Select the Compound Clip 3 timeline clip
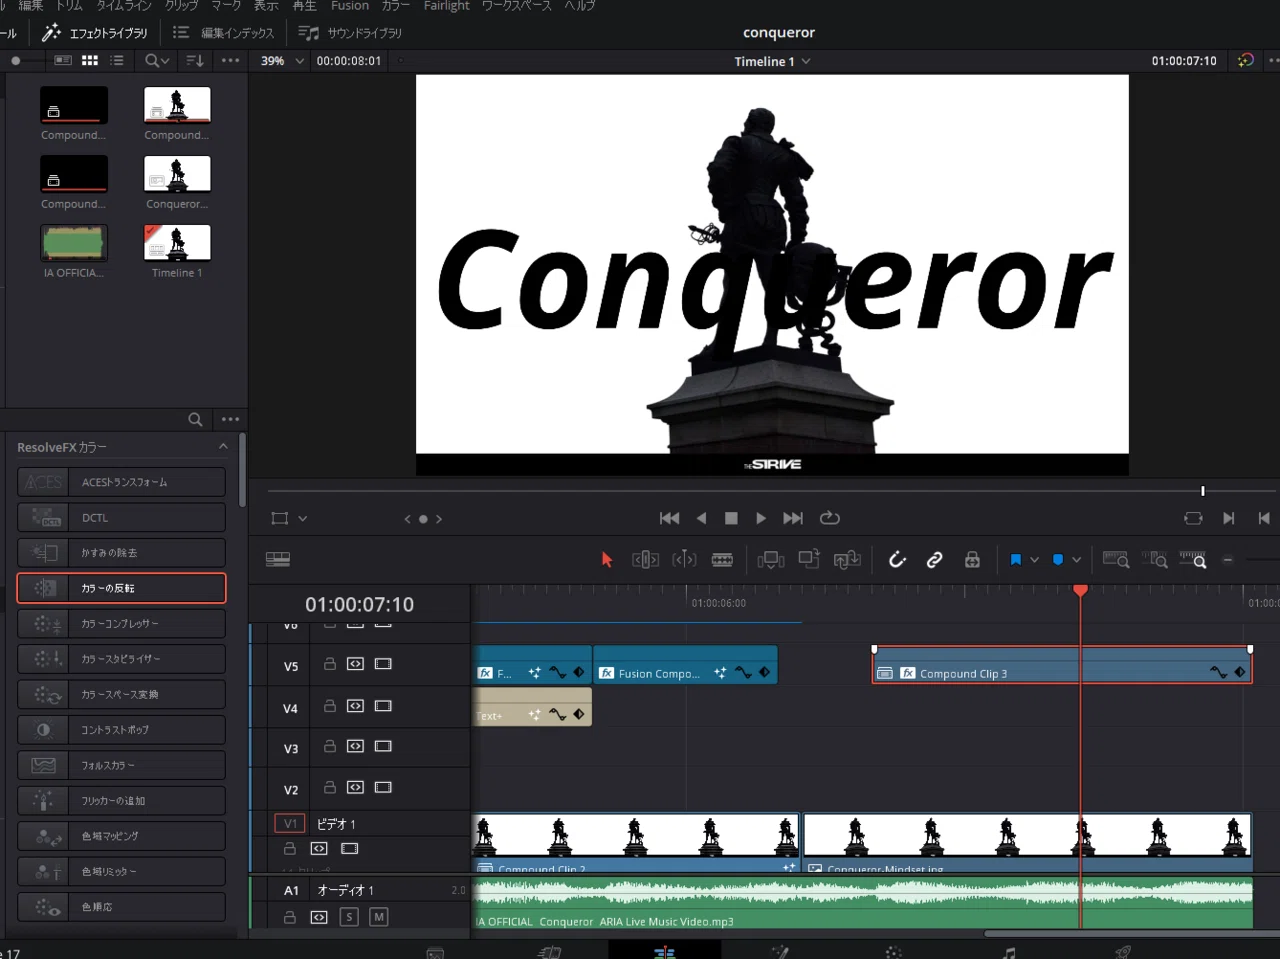 pyautogui.click(x=1062, y=665)
